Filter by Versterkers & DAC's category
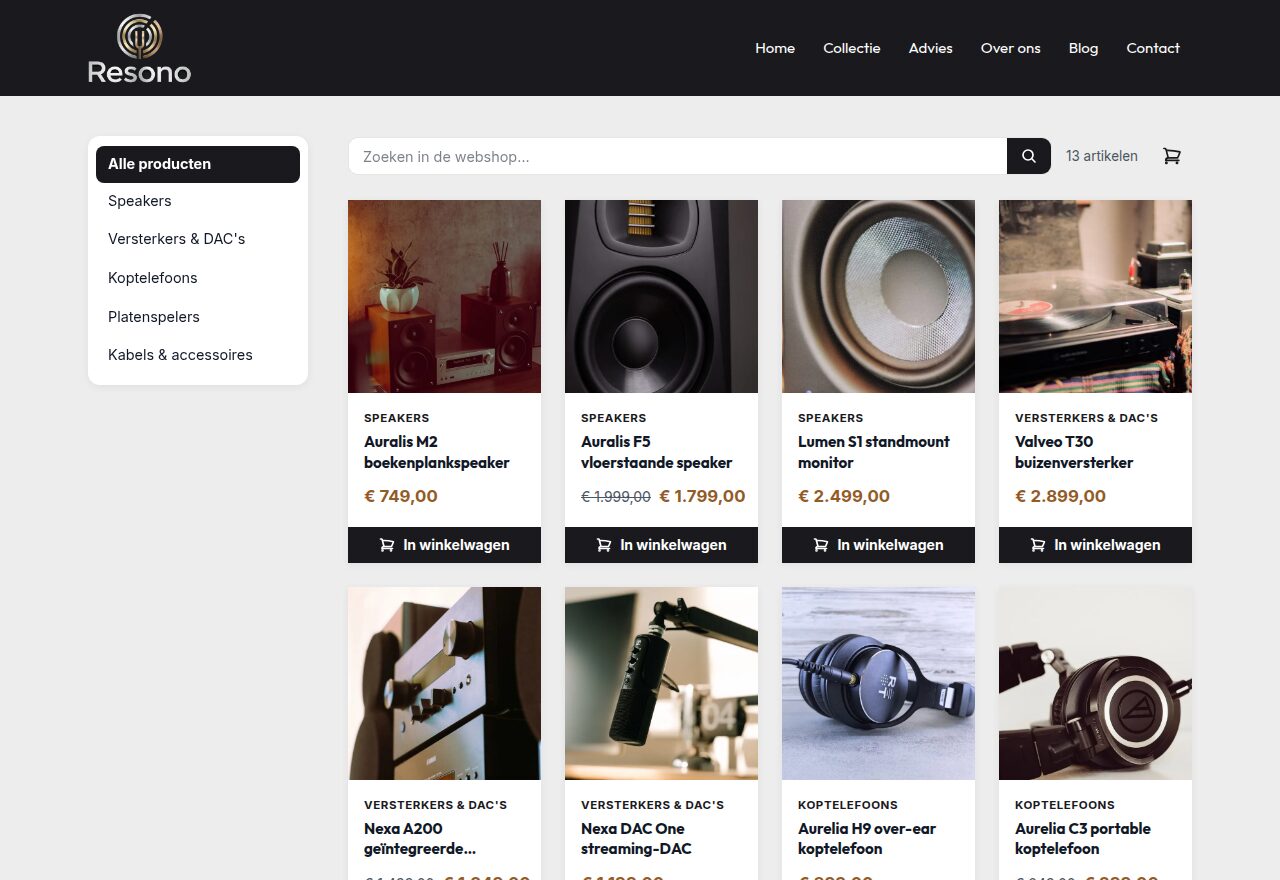The width and height of the screenshot is (1280, 880). (198, 239)
